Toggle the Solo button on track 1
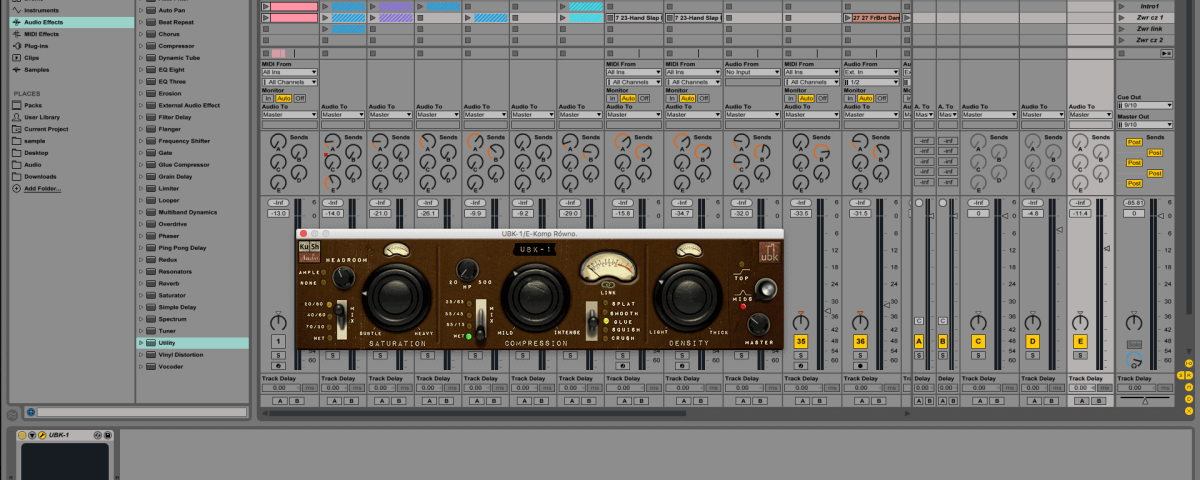The height and width of the screenshot is (480, 1200). click(278, 355)
